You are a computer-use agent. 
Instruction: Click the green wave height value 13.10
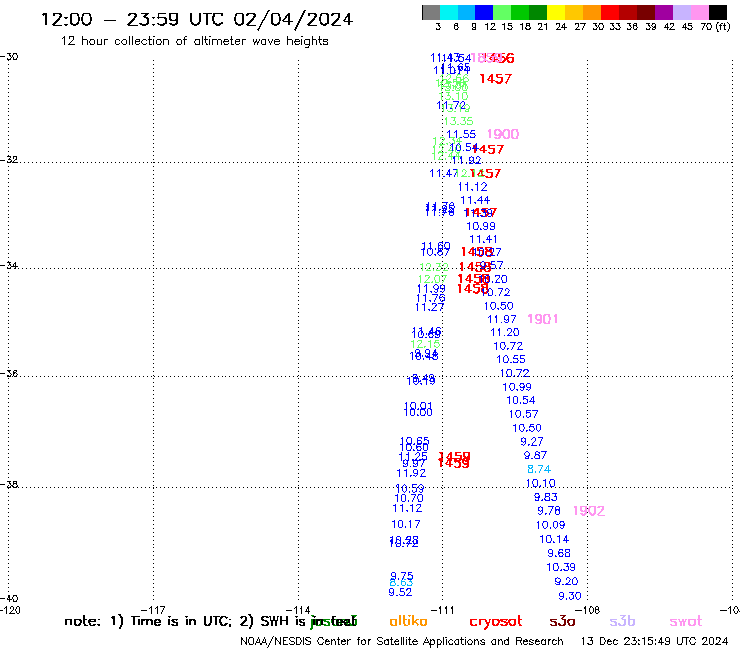454,96
